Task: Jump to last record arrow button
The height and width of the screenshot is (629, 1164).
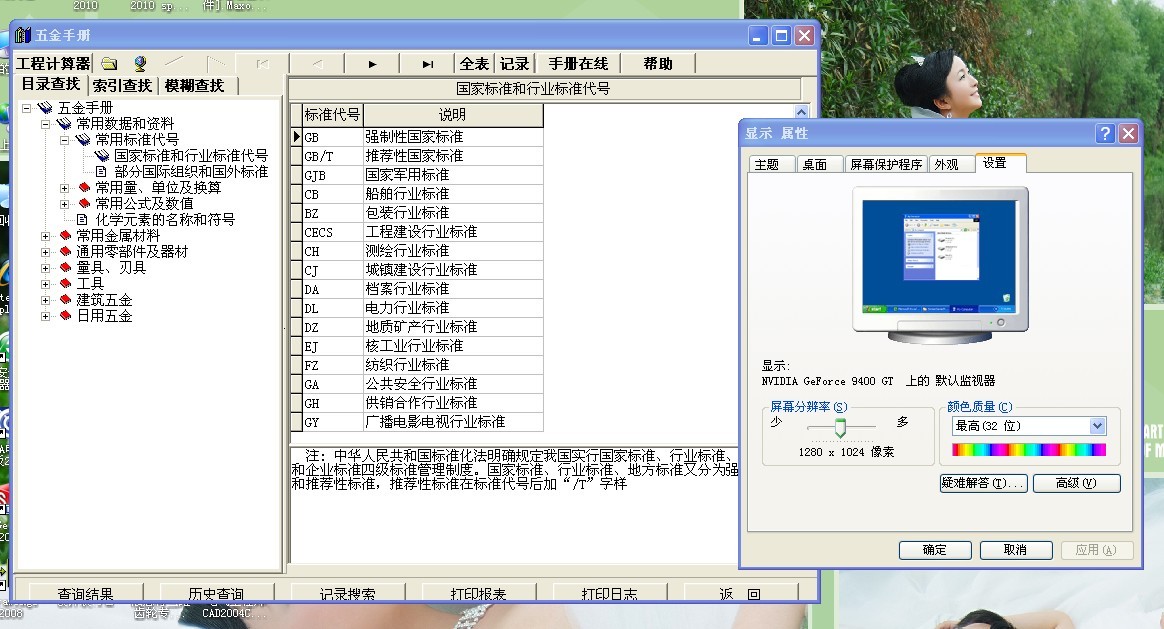Action: [428, 65]
